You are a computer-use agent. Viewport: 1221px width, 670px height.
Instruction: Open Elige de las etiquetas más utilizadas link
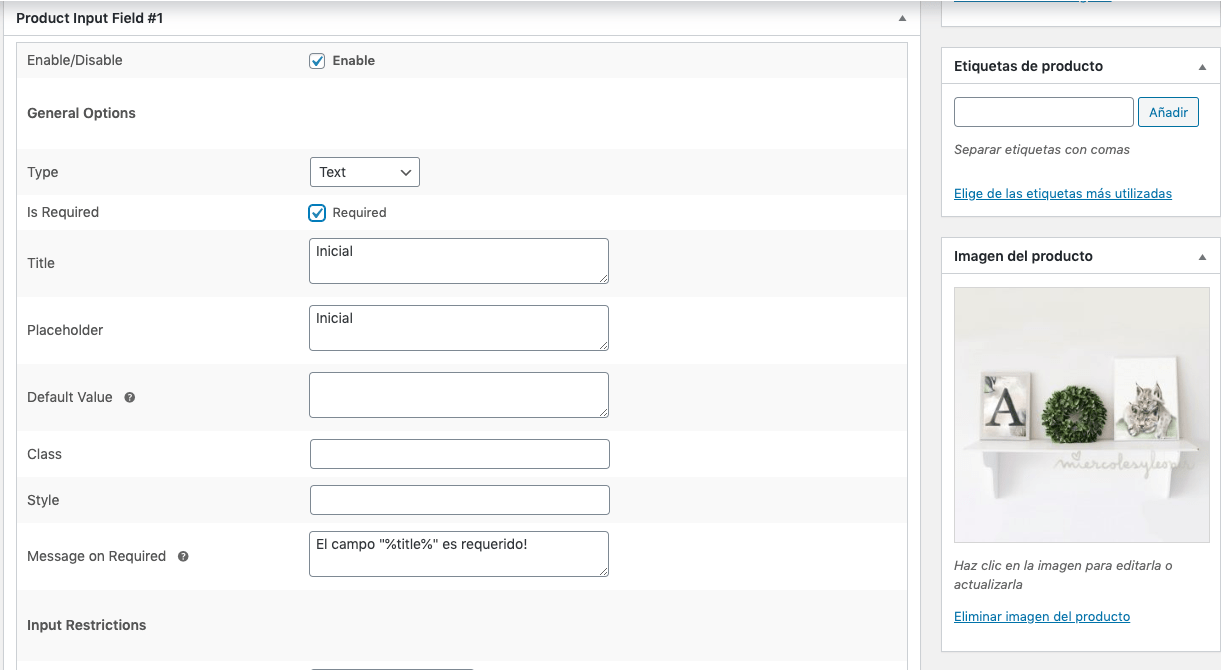1063,193
